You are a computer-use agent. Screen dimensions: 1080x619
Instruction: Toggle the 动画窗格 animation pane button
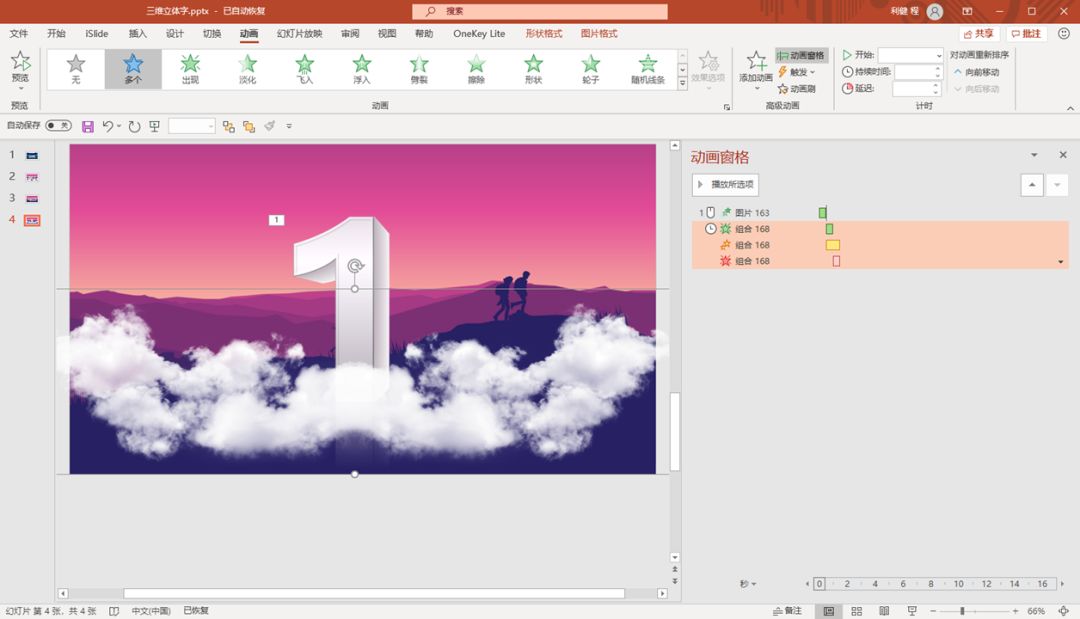tap(801, 56)
